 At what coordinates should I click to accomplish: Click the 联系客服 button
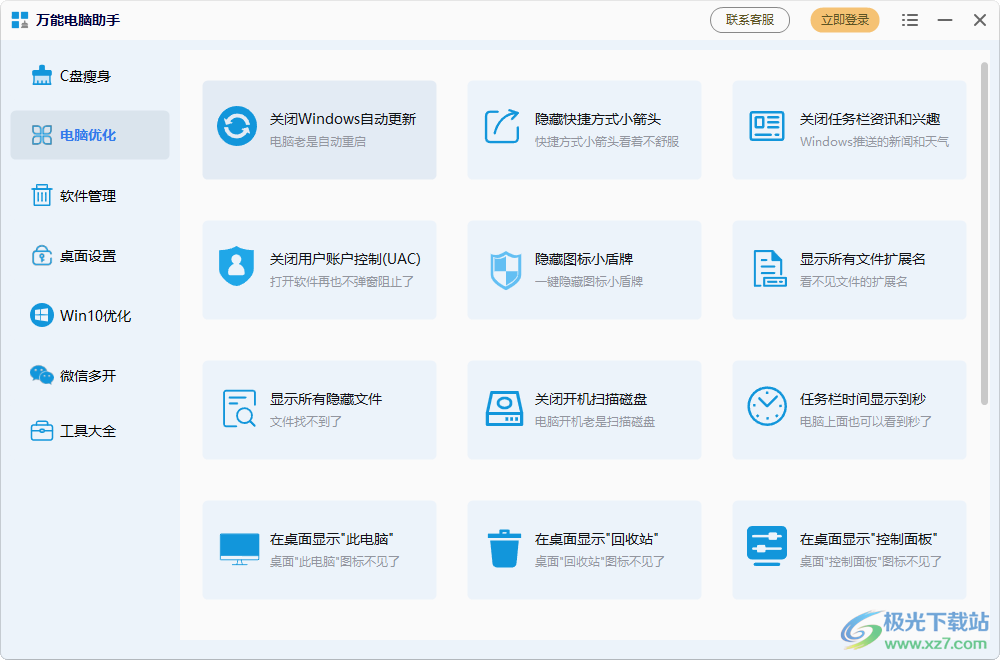749,20
